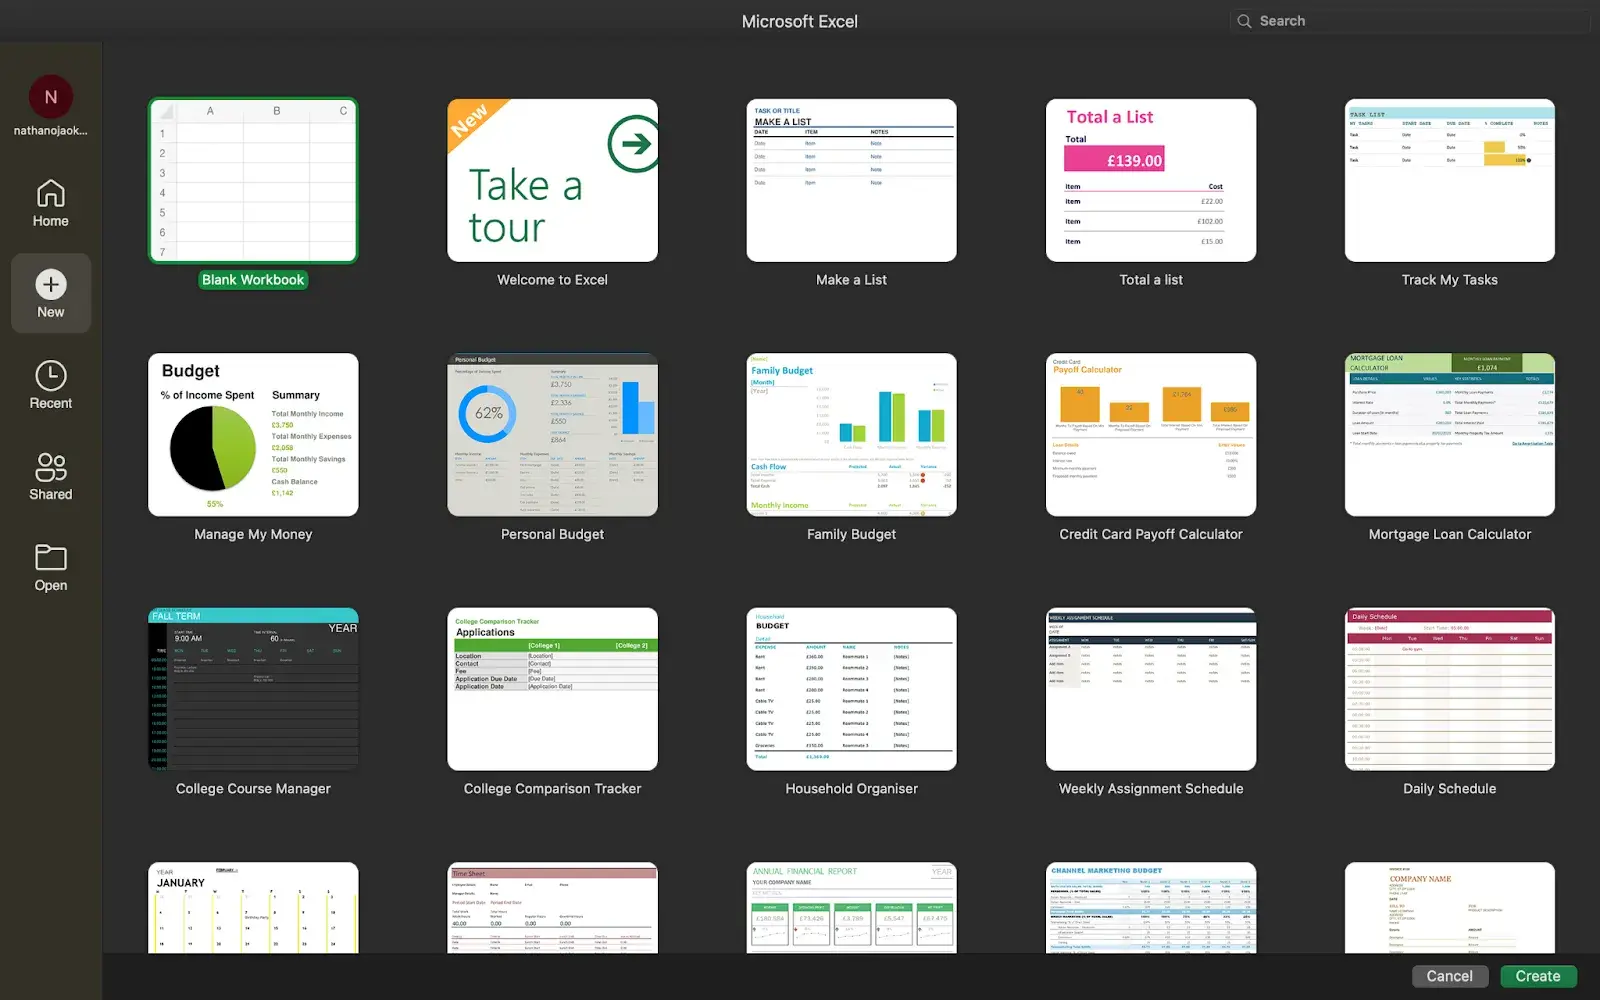This screenshot has height=1000, width=1600.
Task: Select the Time Sheet template thumbnail
Action: coord(553,907)
